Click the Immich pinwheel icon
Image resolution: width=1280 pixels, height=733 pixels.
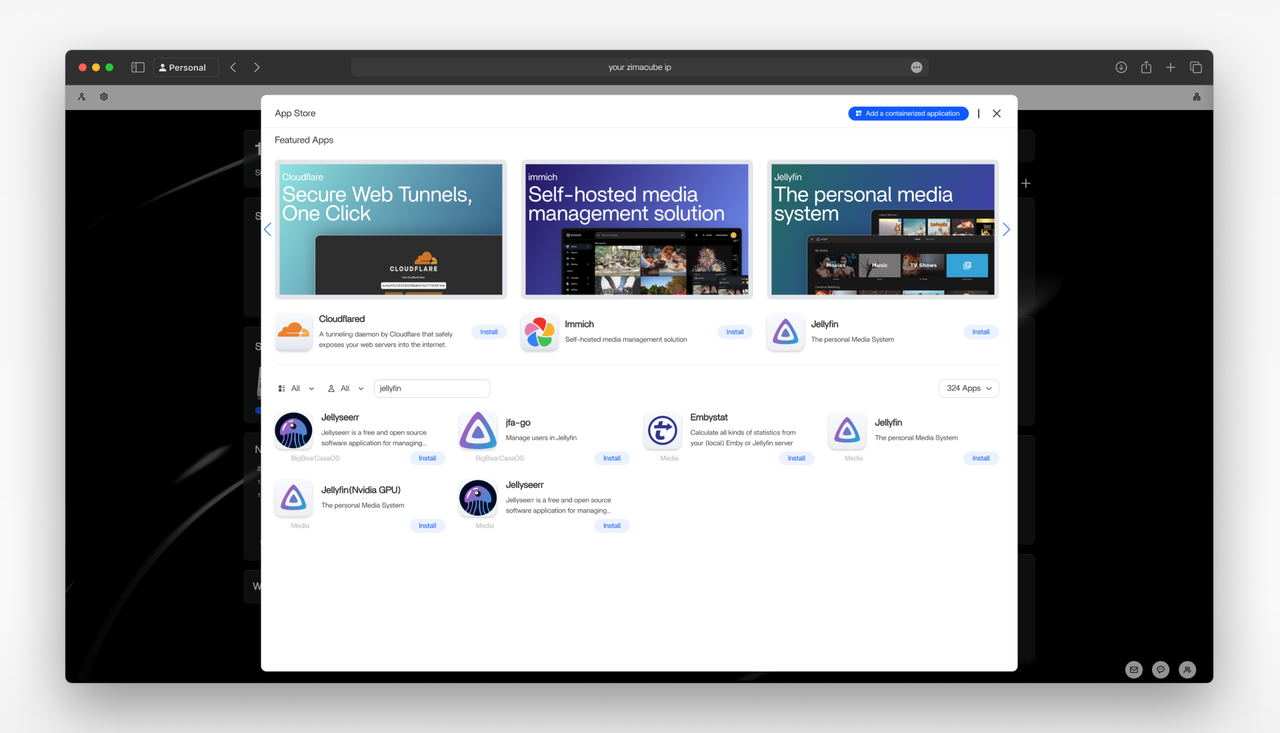tap(539, 332)
